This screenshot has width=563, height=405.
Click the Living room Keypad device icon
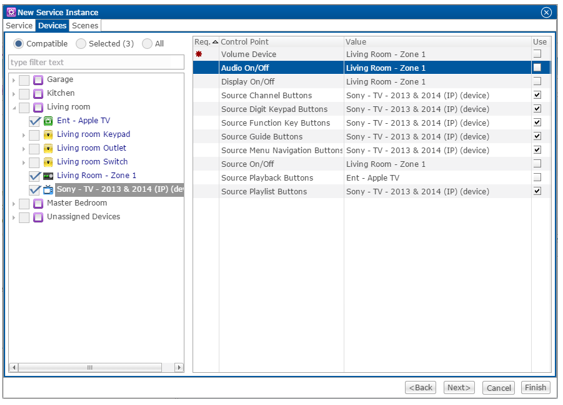tap(48, 135)
